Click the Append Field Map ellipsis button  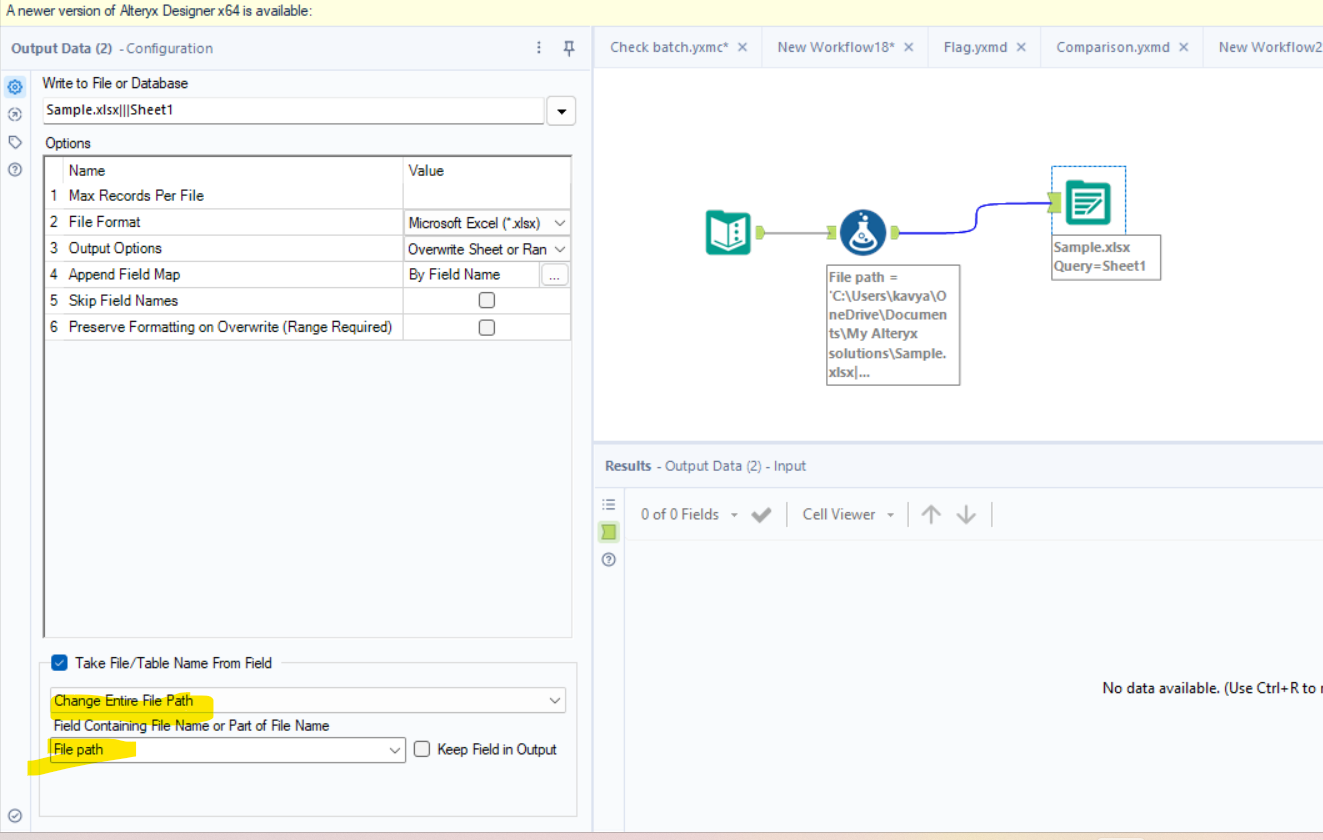coord(555,274)
